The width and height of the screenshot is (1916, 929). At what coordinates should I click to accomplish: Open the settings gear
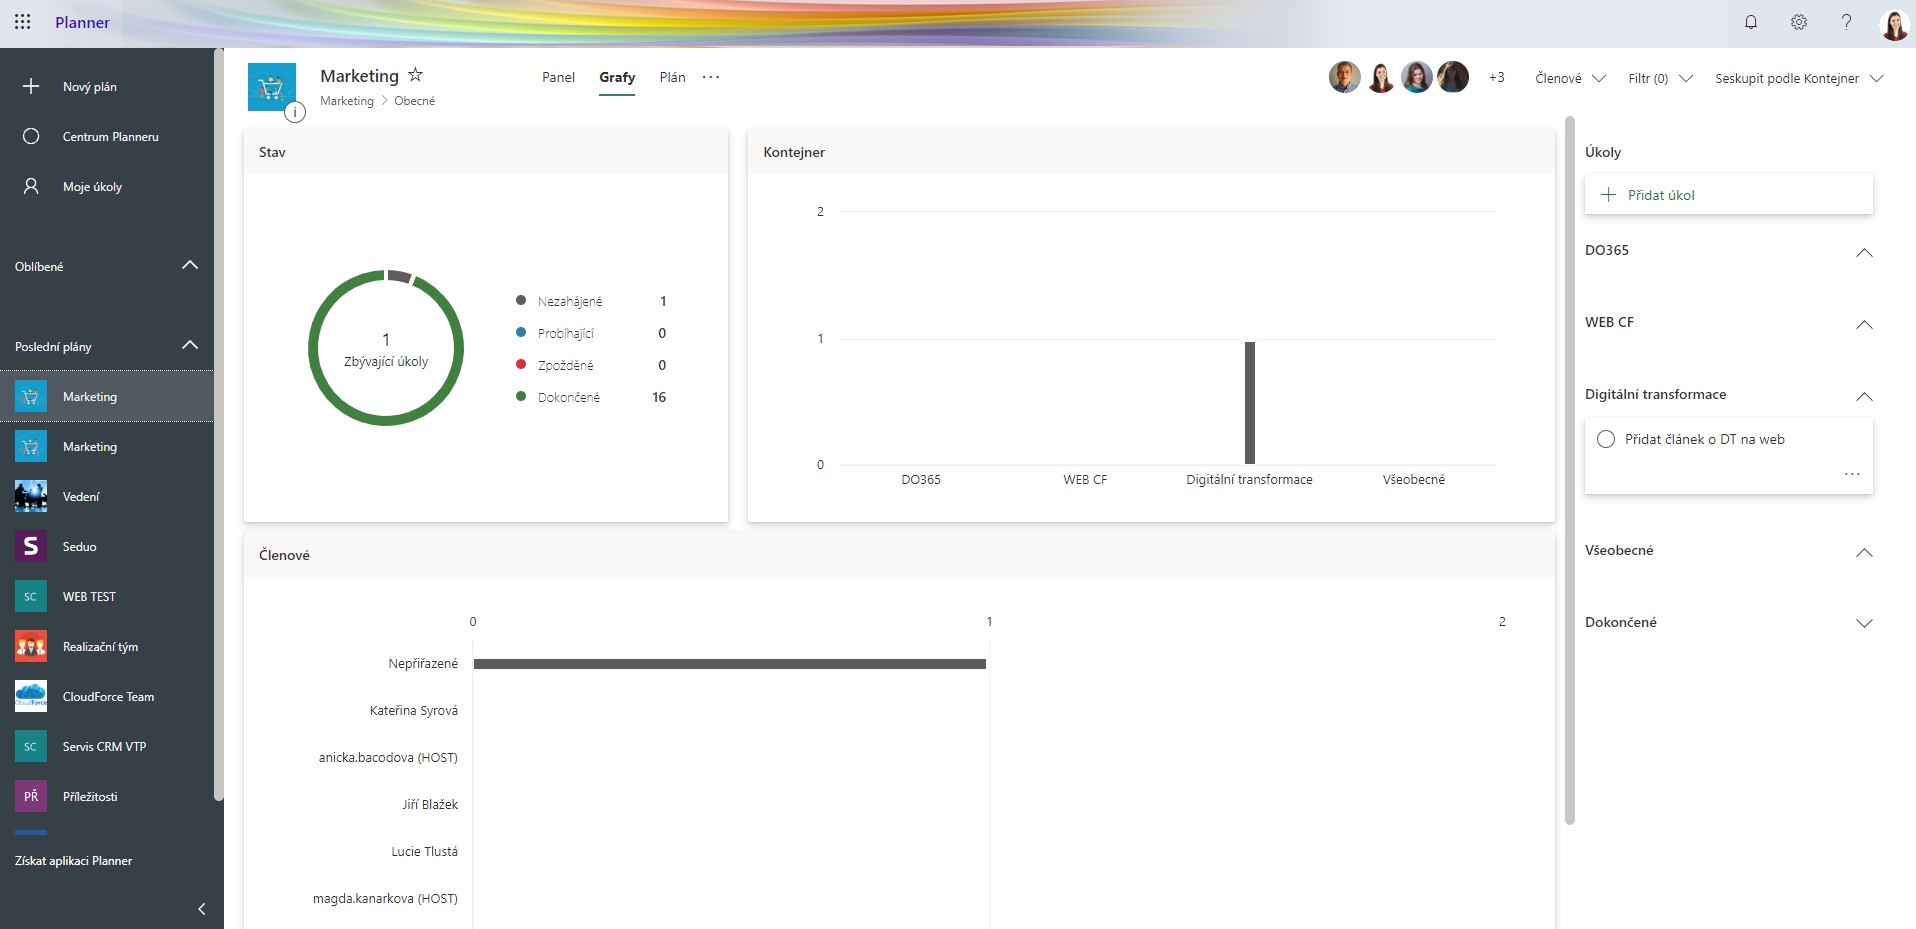pos(1798,22)
